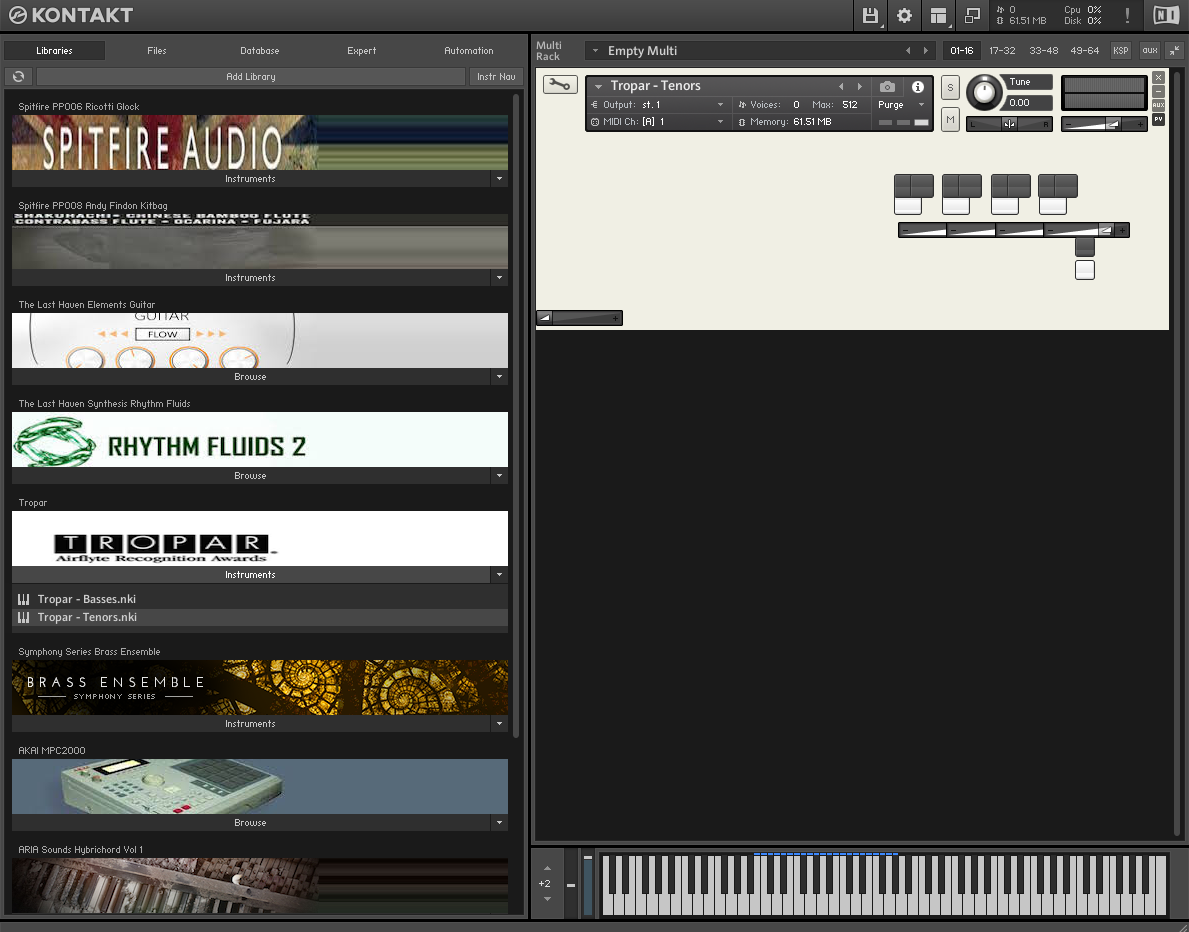Click the Native Instruments NI logo
Viewport: 1189px width, 932px height.
pos(1165,15)
